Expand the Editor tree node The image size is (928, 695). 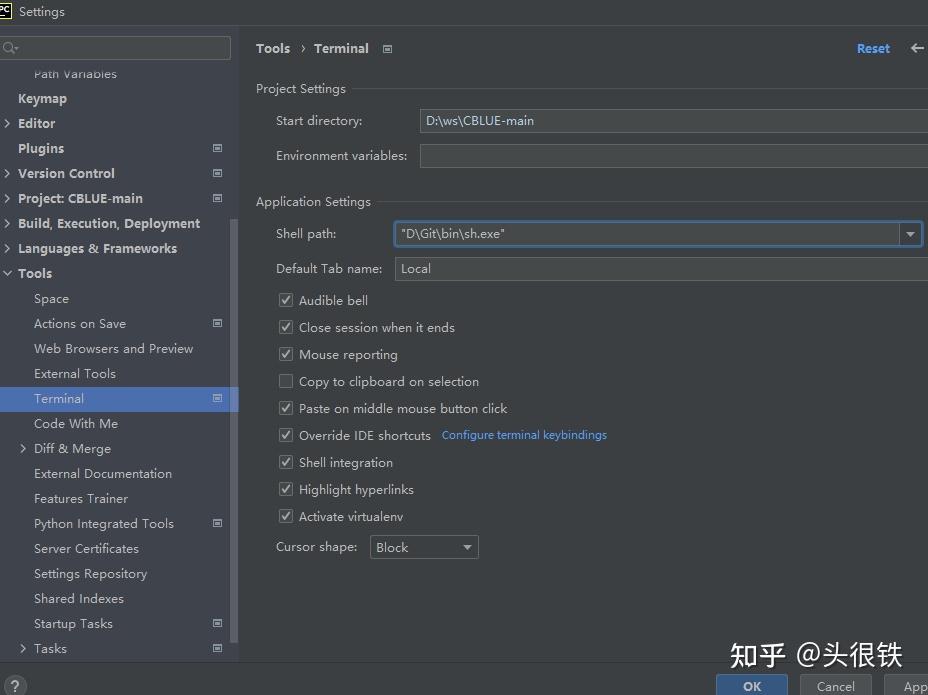pos(7,123)
